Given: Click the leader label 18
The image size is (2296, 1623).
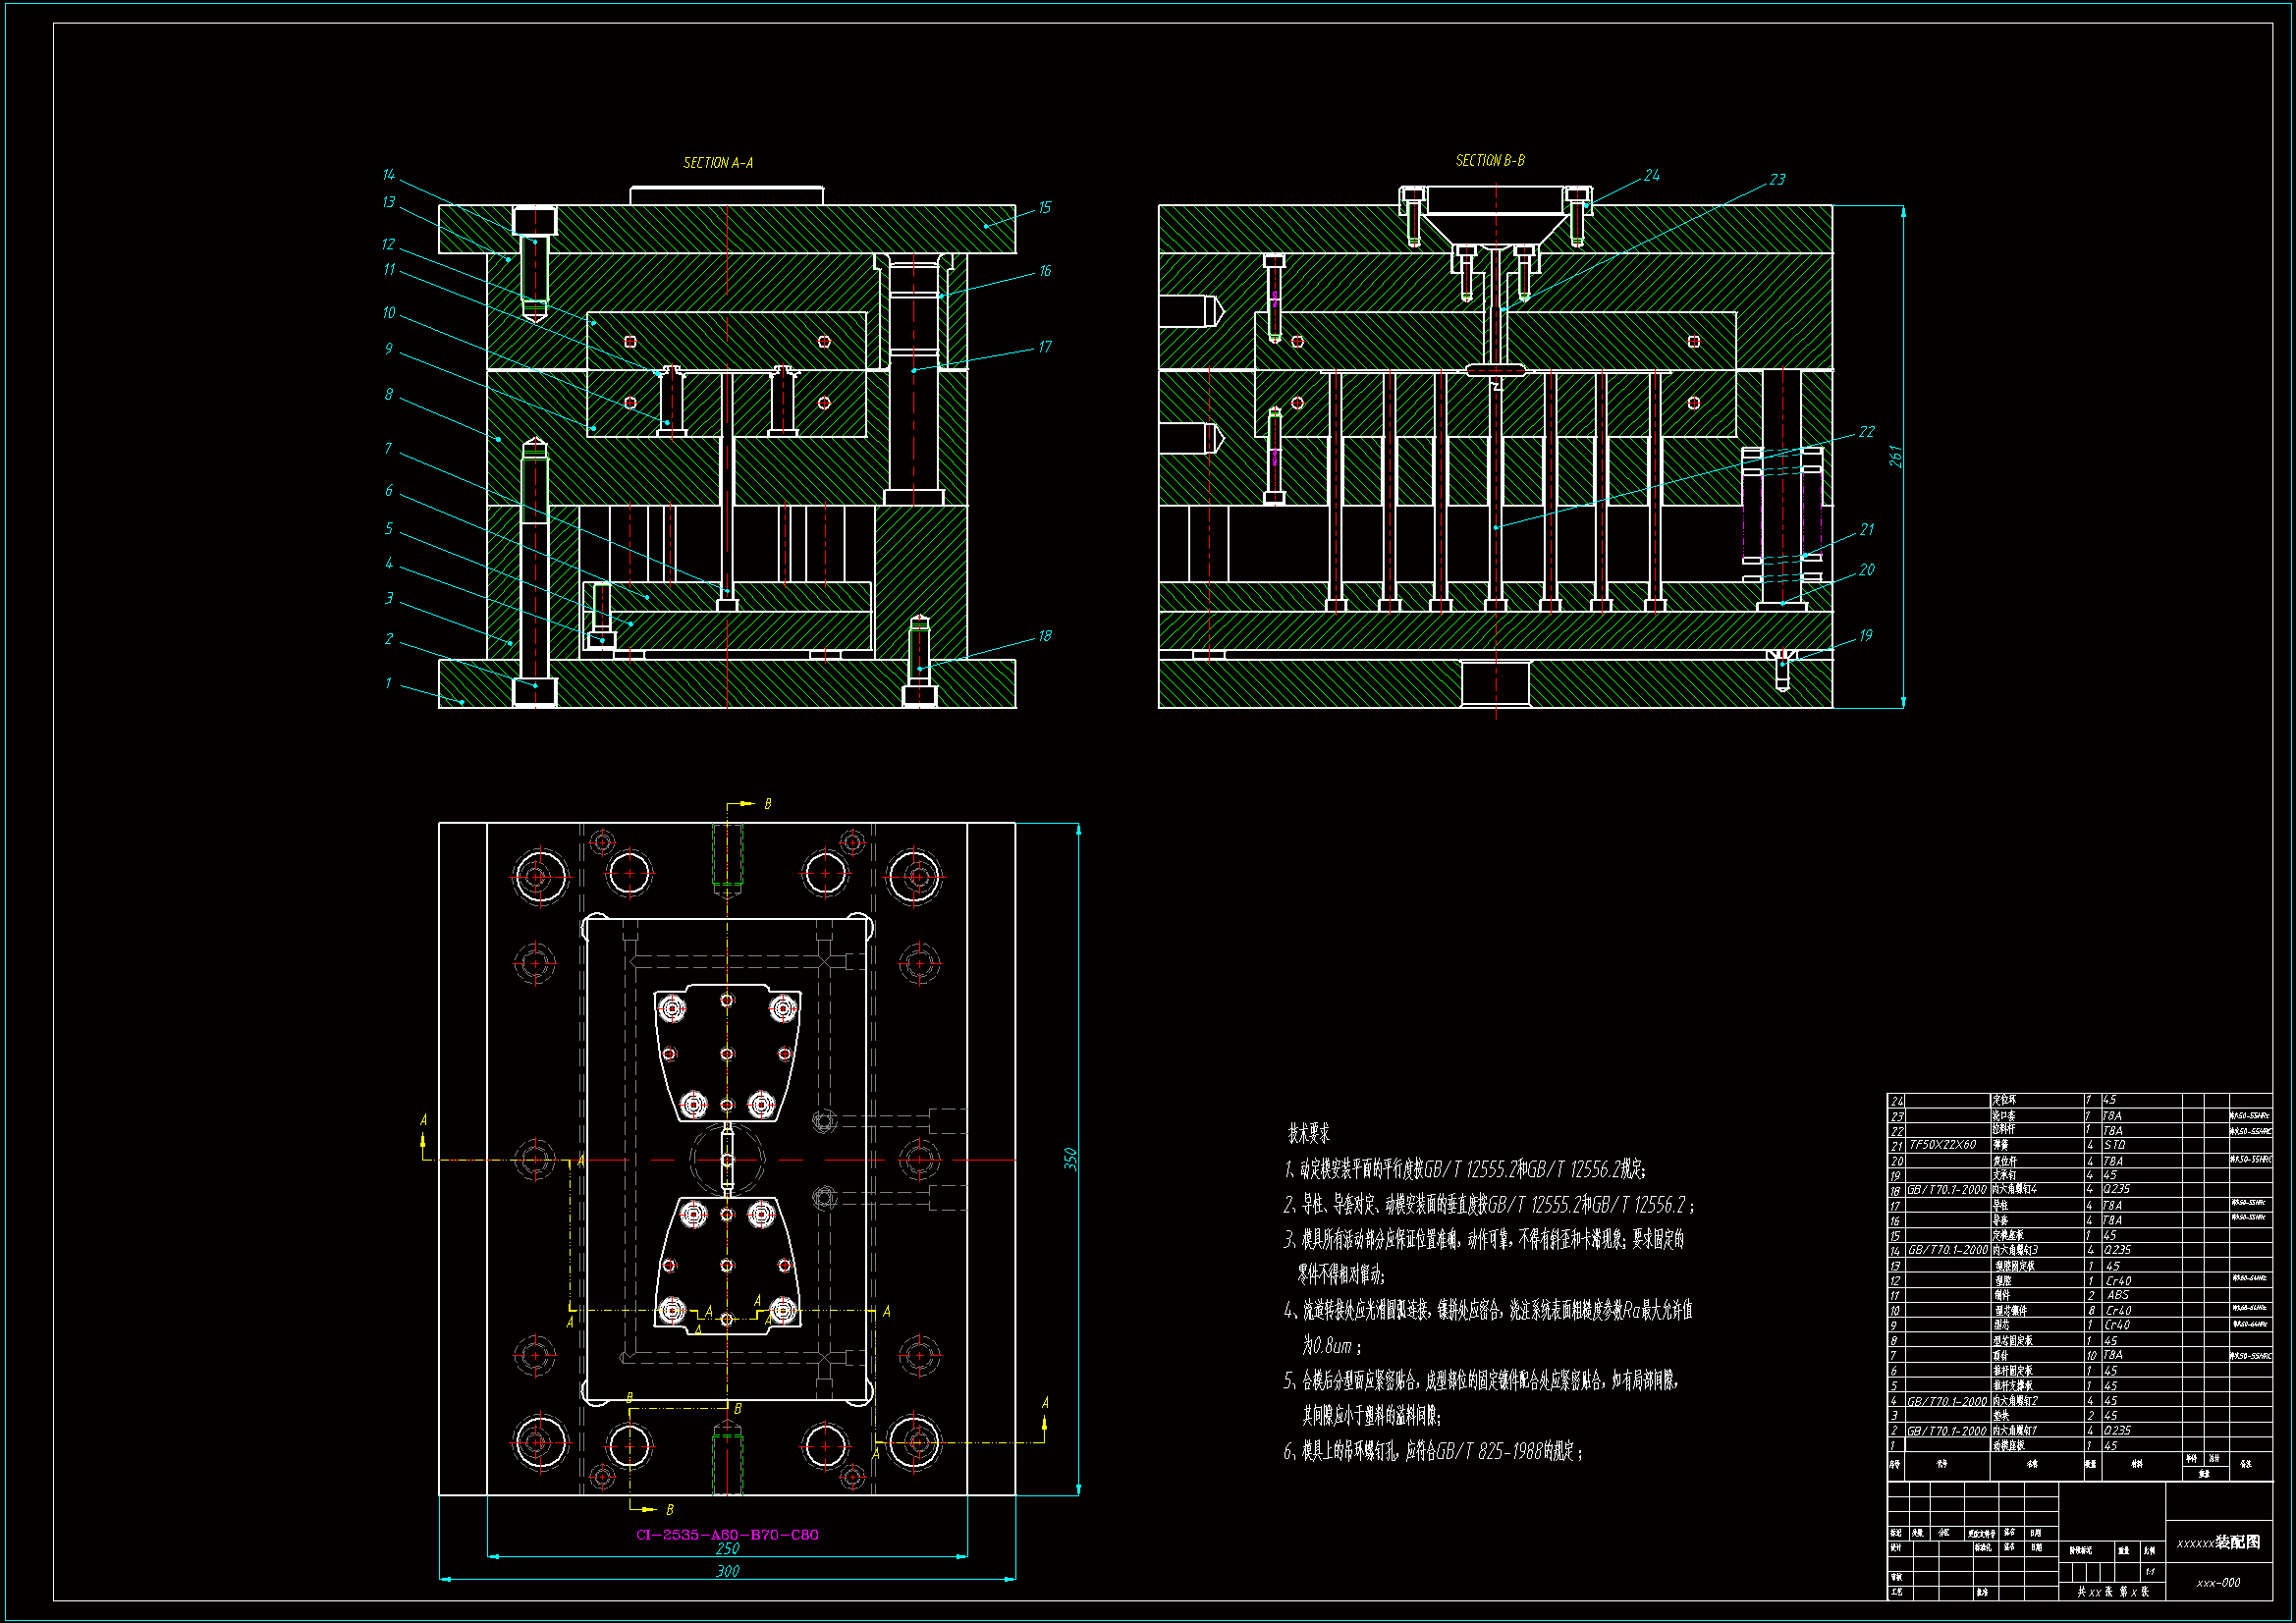Looking at the screenshot, I should tap(1044, 636).
